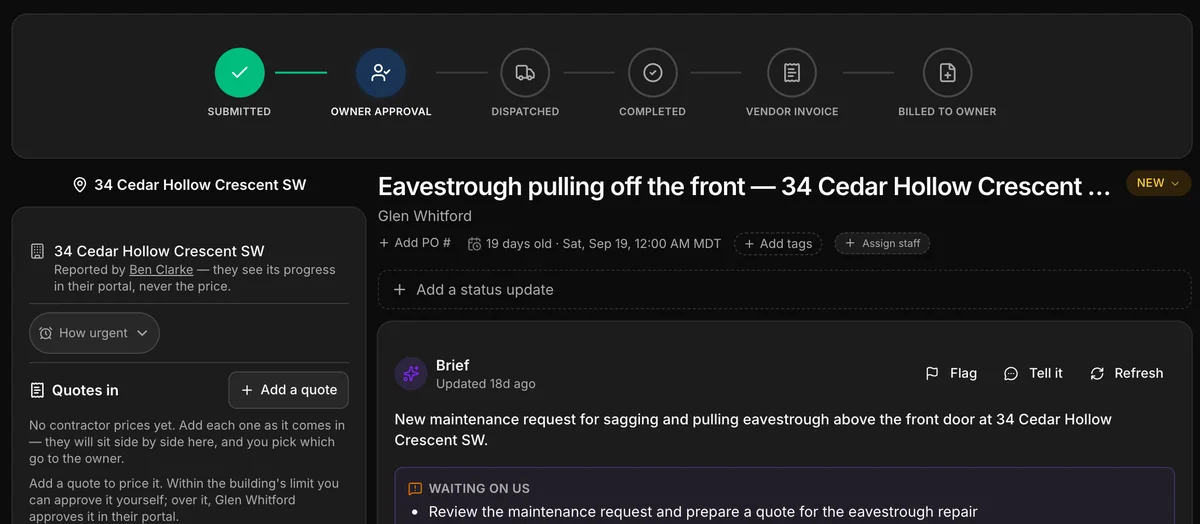
Task: Refresh the brief
Action: [1127, 373]
